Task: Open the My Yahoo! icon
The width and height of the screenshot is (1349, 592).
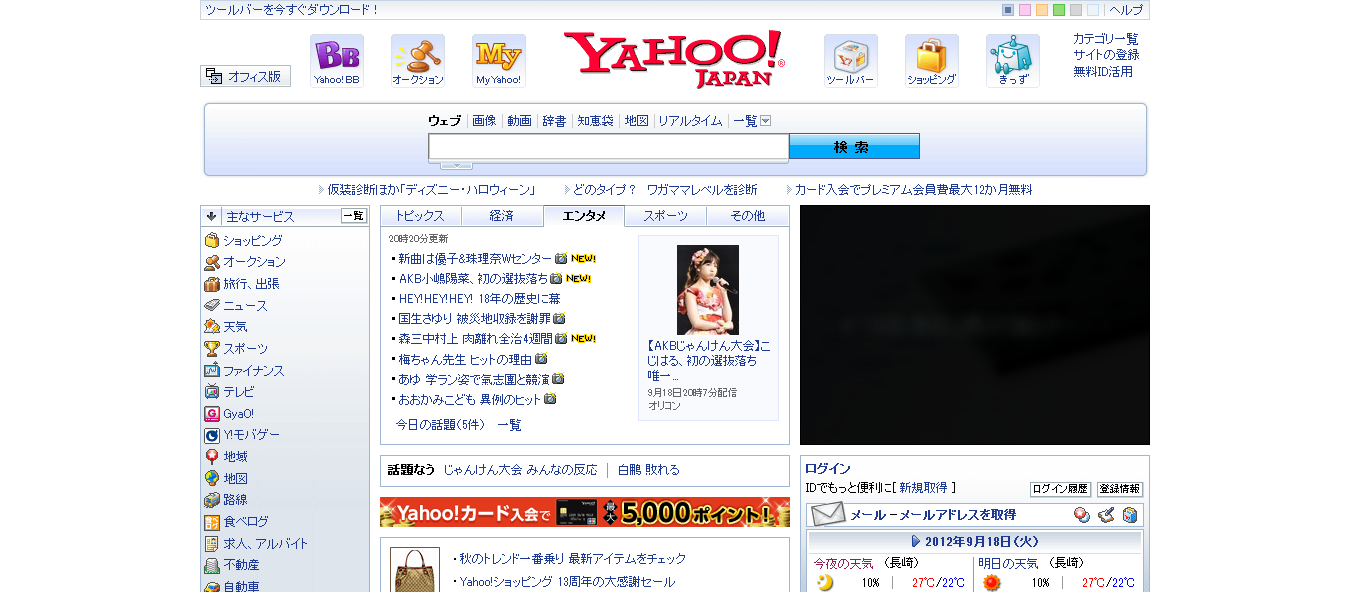Action: [499, 61]
